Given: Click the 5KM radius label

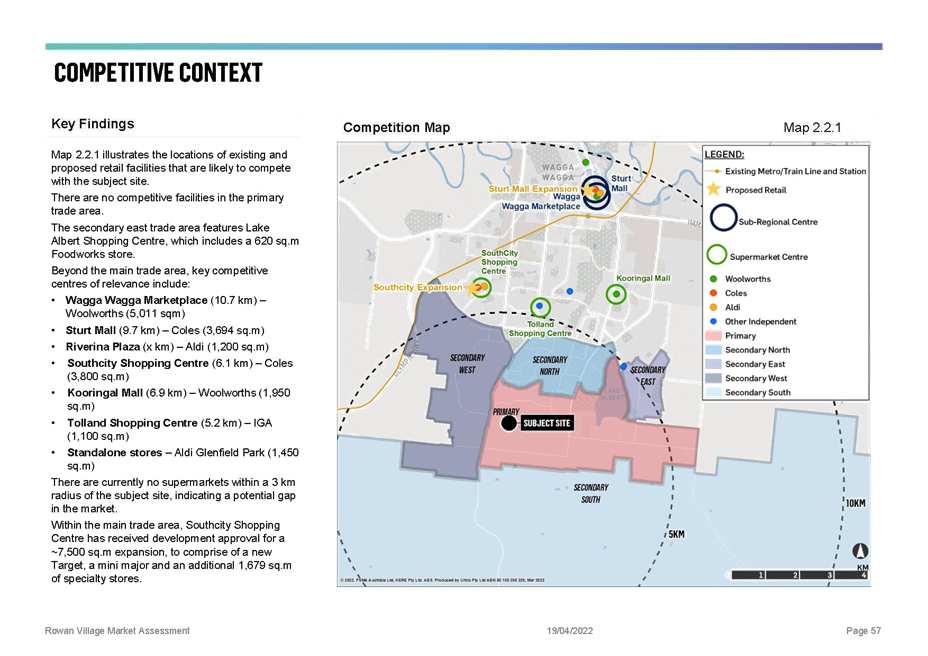Looking at the screenshot, I should 676,534.
